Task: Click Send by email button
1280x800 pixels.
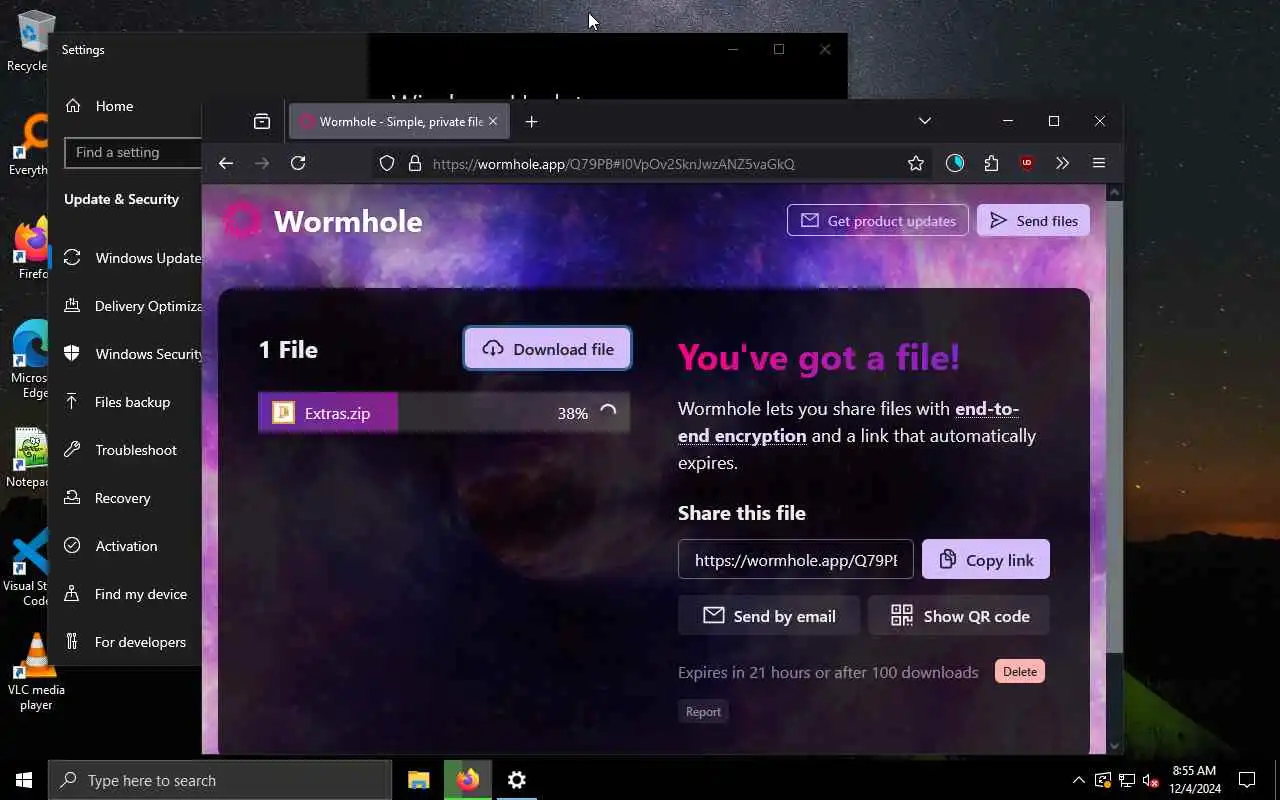Action: point(769,616)
